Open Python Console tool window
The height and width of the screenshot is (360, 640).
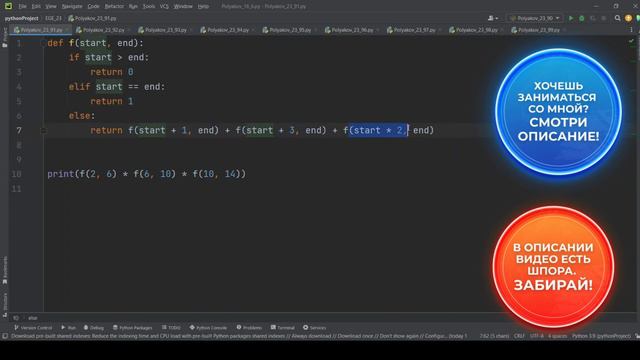click(x=208, y=328)
